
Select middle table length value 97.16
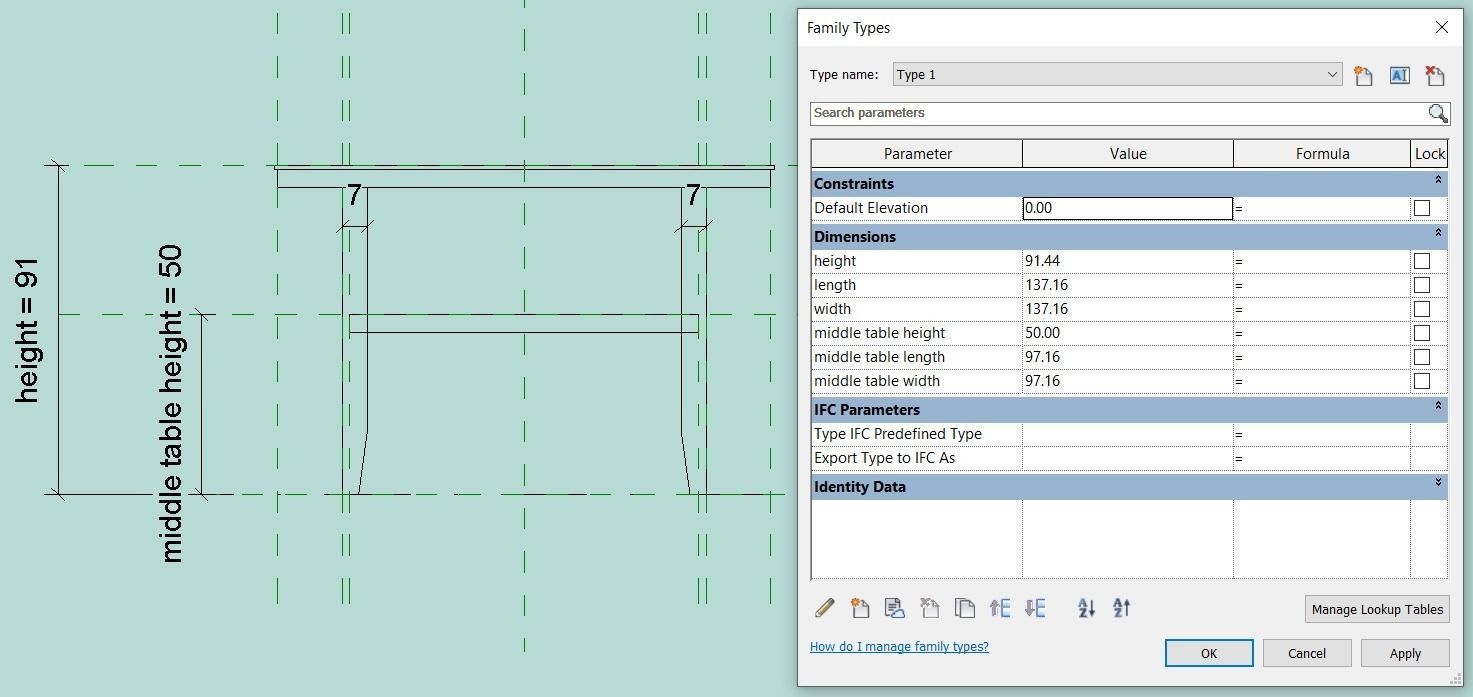[1128, 357]
